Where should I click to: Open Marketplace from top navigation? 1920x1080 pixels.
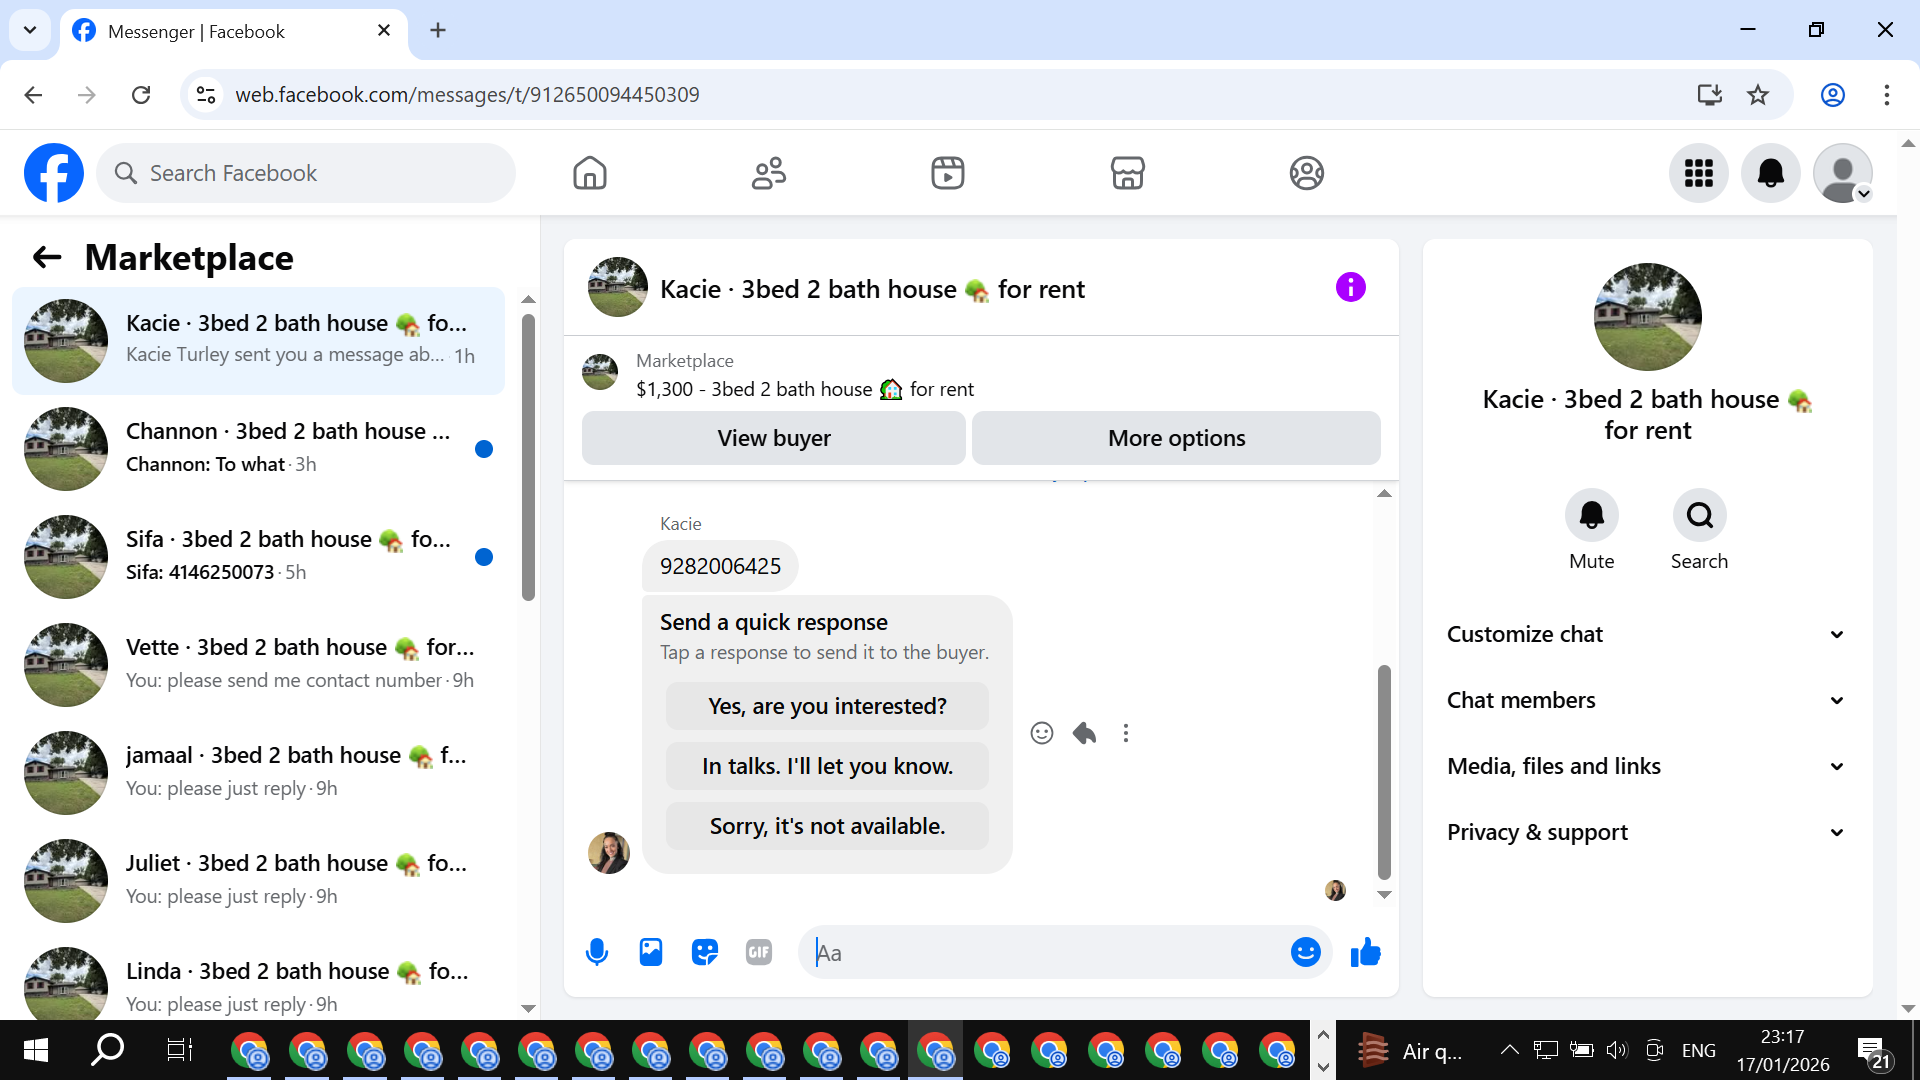[x=1127, y=173]
